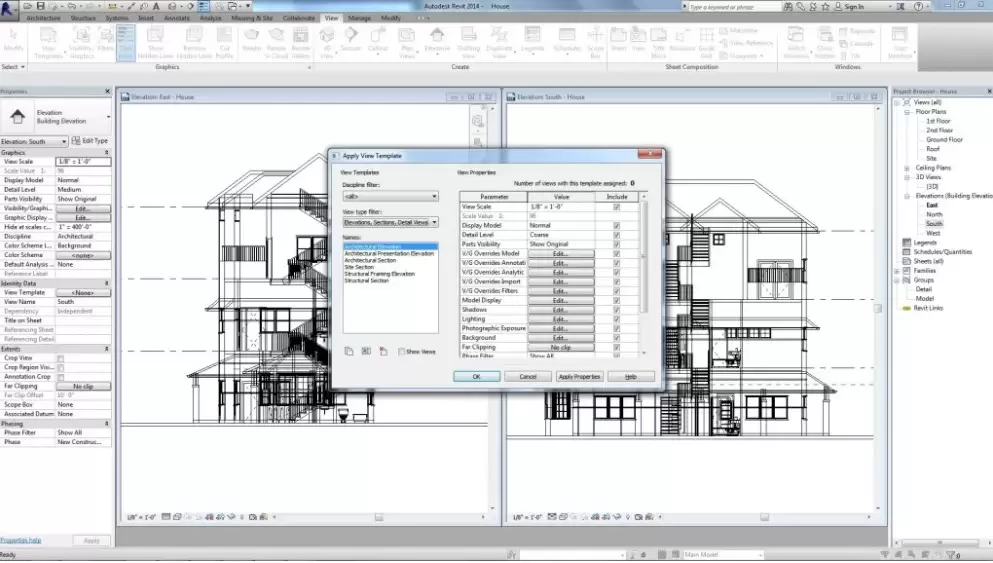
Task: Open the Discipline filter dropdown
Action: click(390, 197)
